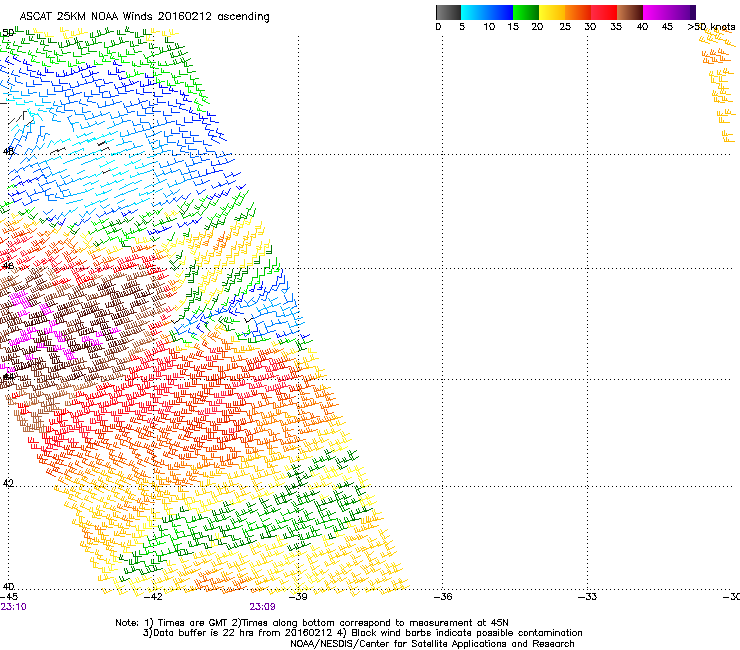Select the '-33' longitude axis label
The width and height of the screenshot is (740, 650).
click(x=588, y=597)
